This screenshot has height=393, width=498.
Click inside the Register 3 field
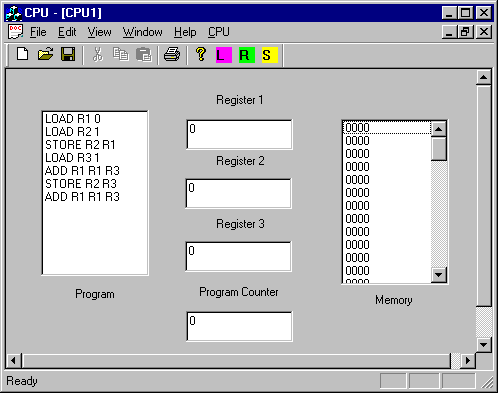(239, 256)
